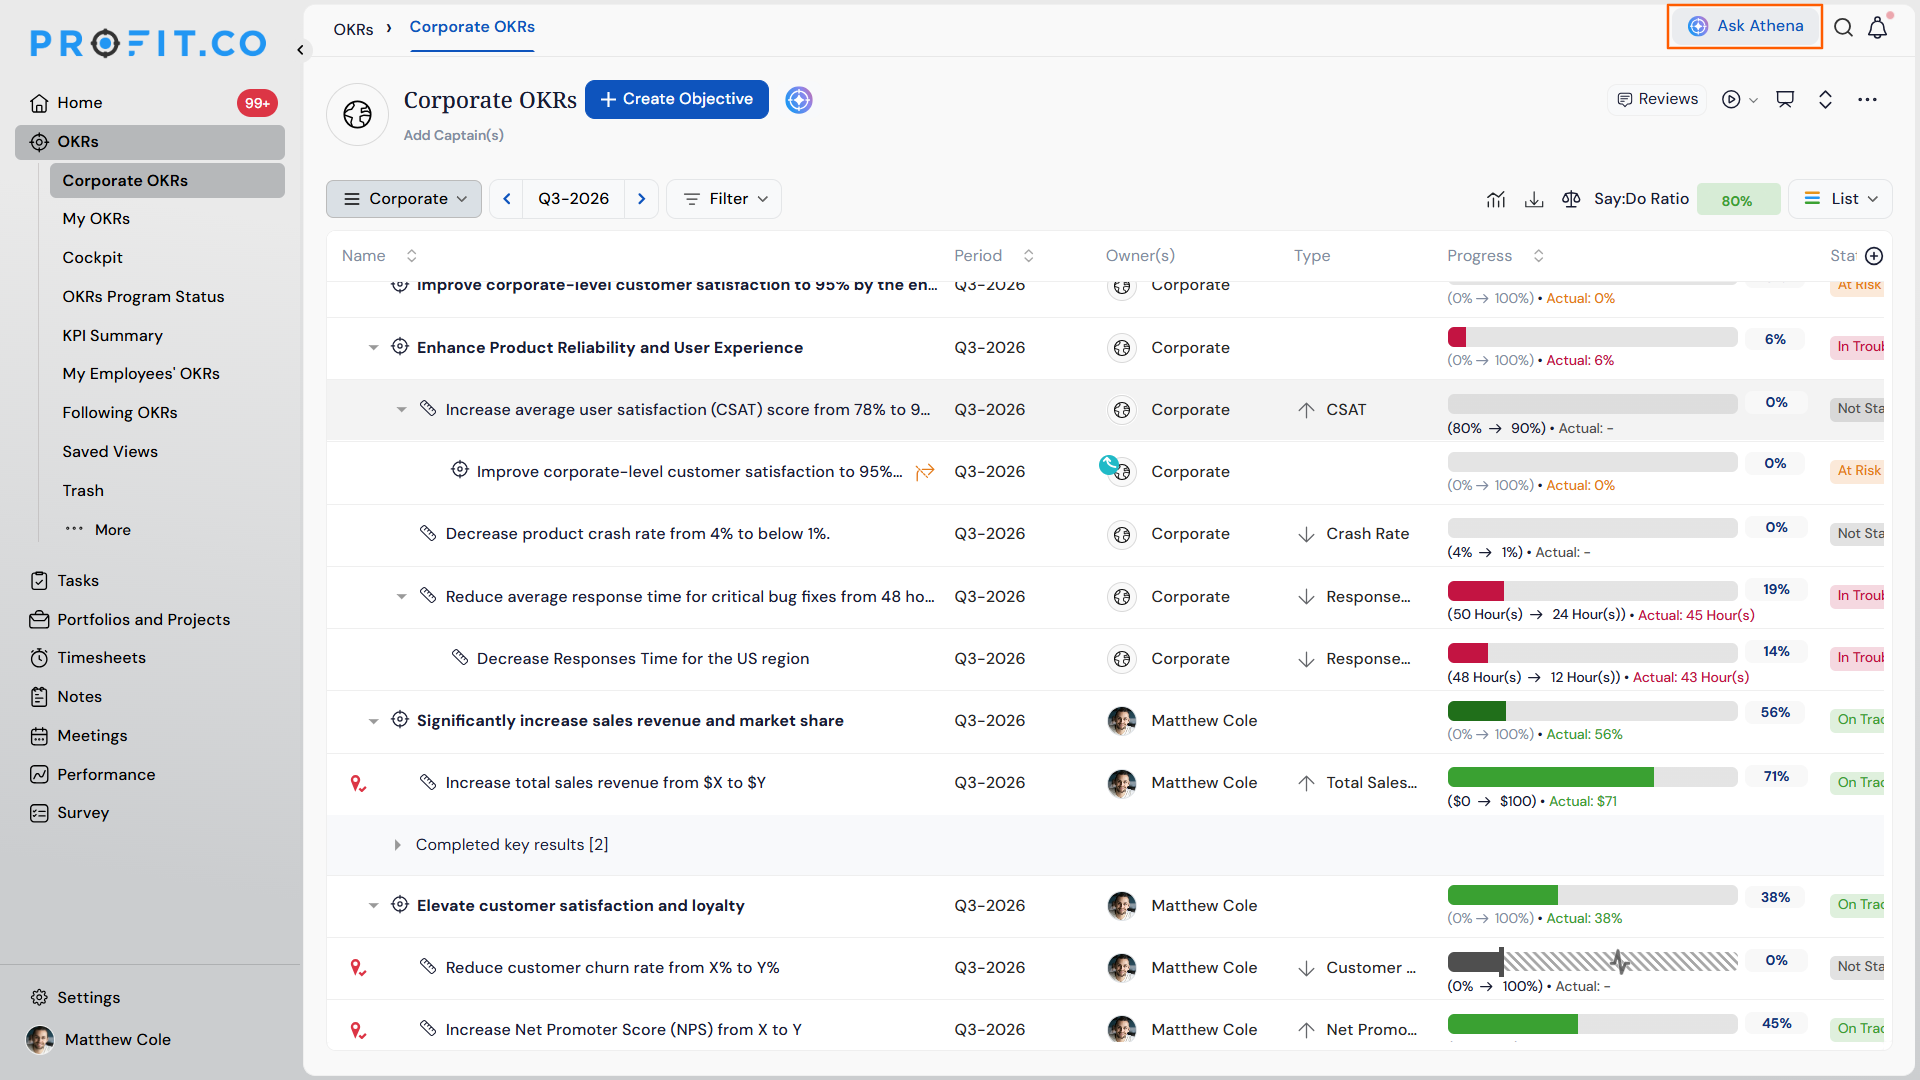1920x1080 pixels.
Task: Open the Filter dropdown
Action: [x=724, y=199]
